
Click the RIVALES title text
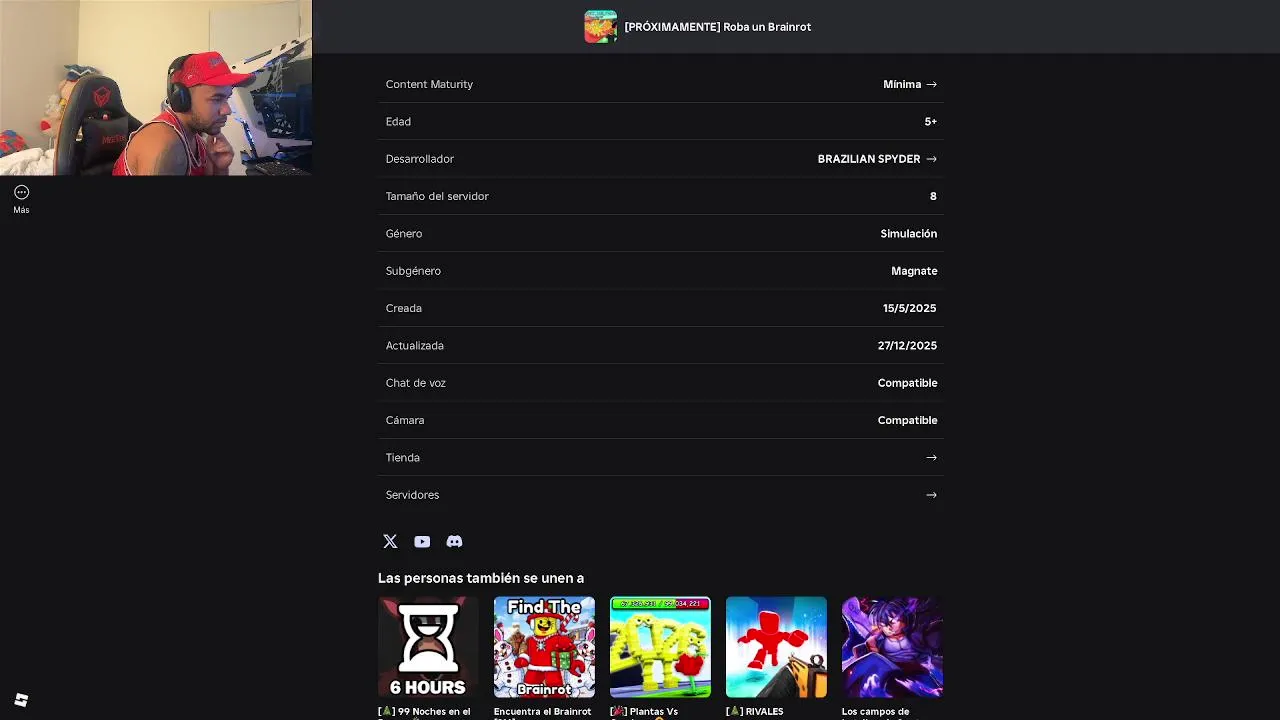point(755,712)
